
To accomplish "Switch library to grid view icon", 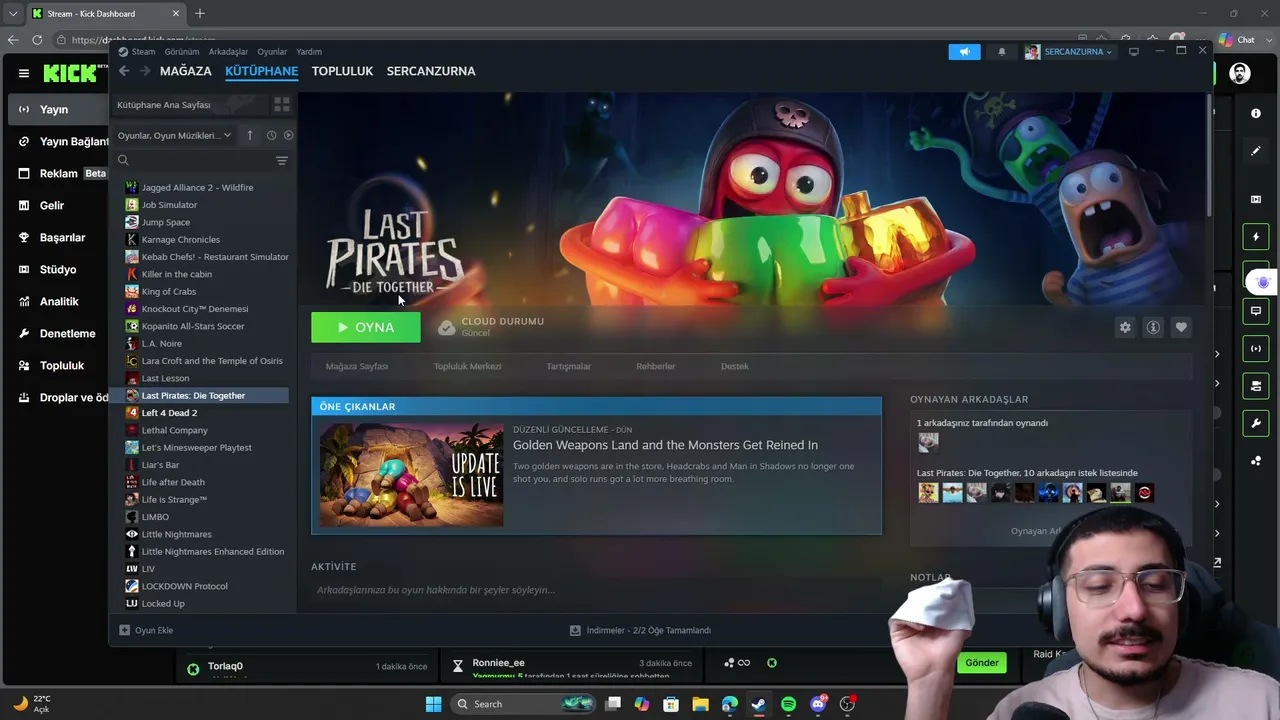I will tap(282, 104).
